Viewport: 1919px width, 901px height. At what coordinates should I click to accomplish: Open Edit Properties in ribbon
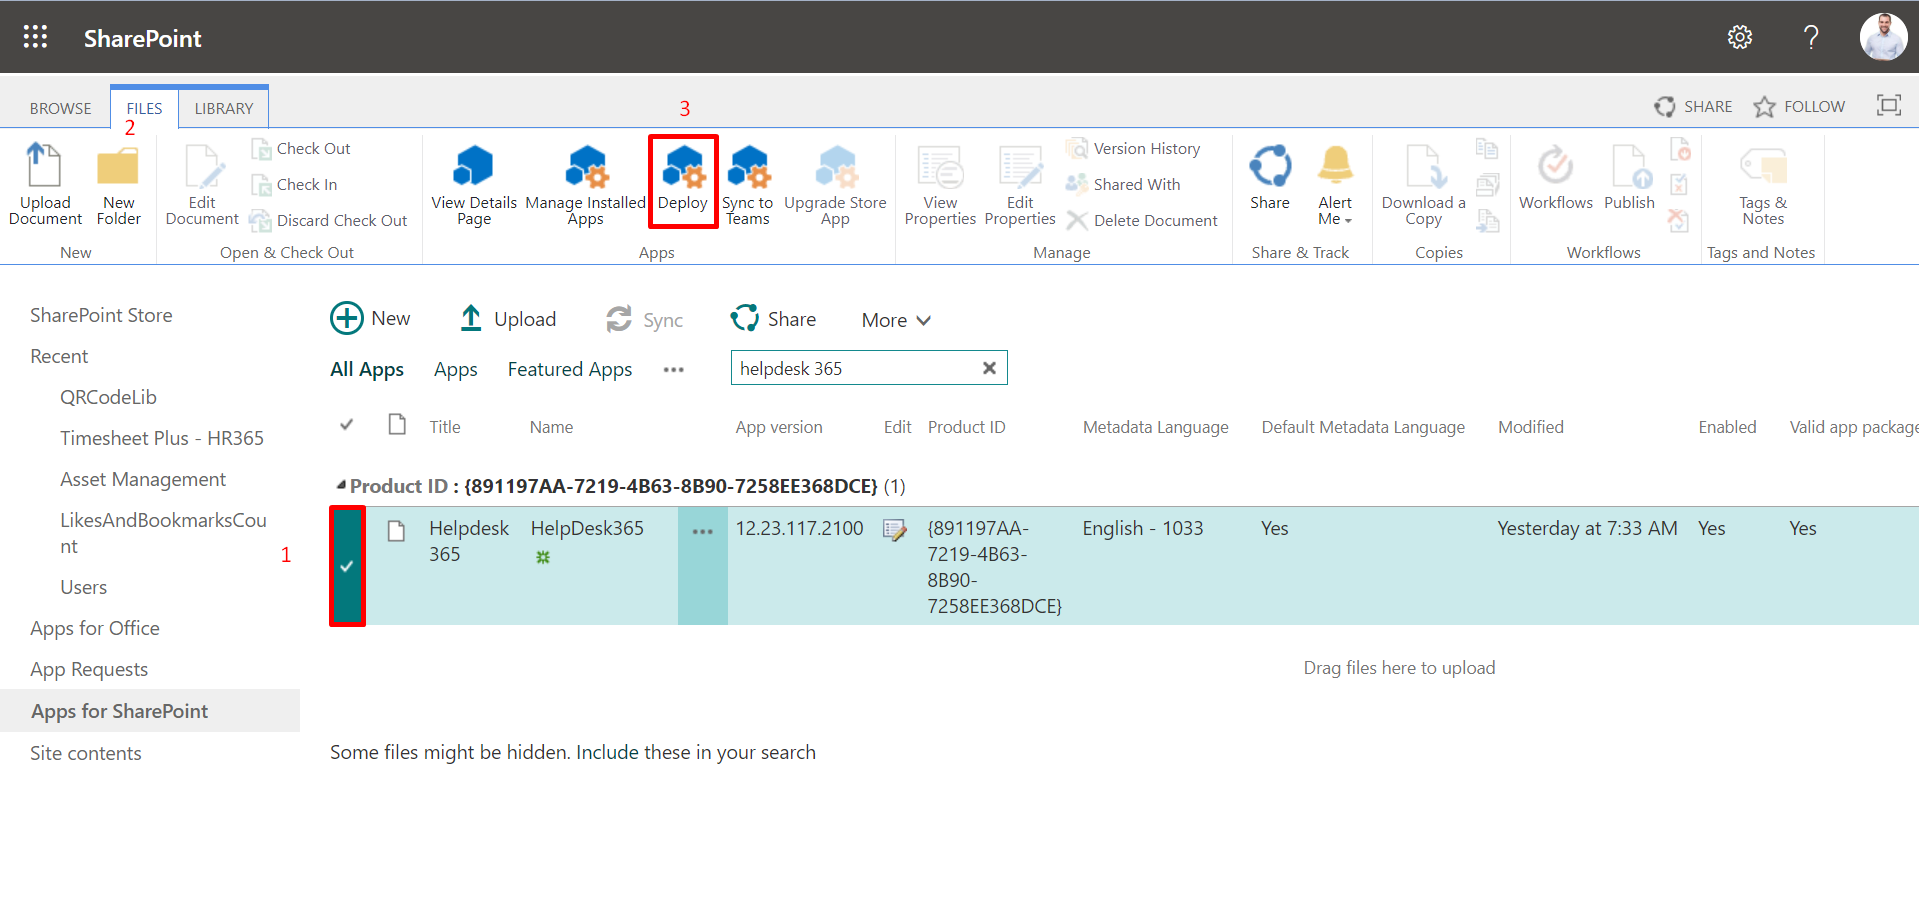click(x=1020, y=185)
